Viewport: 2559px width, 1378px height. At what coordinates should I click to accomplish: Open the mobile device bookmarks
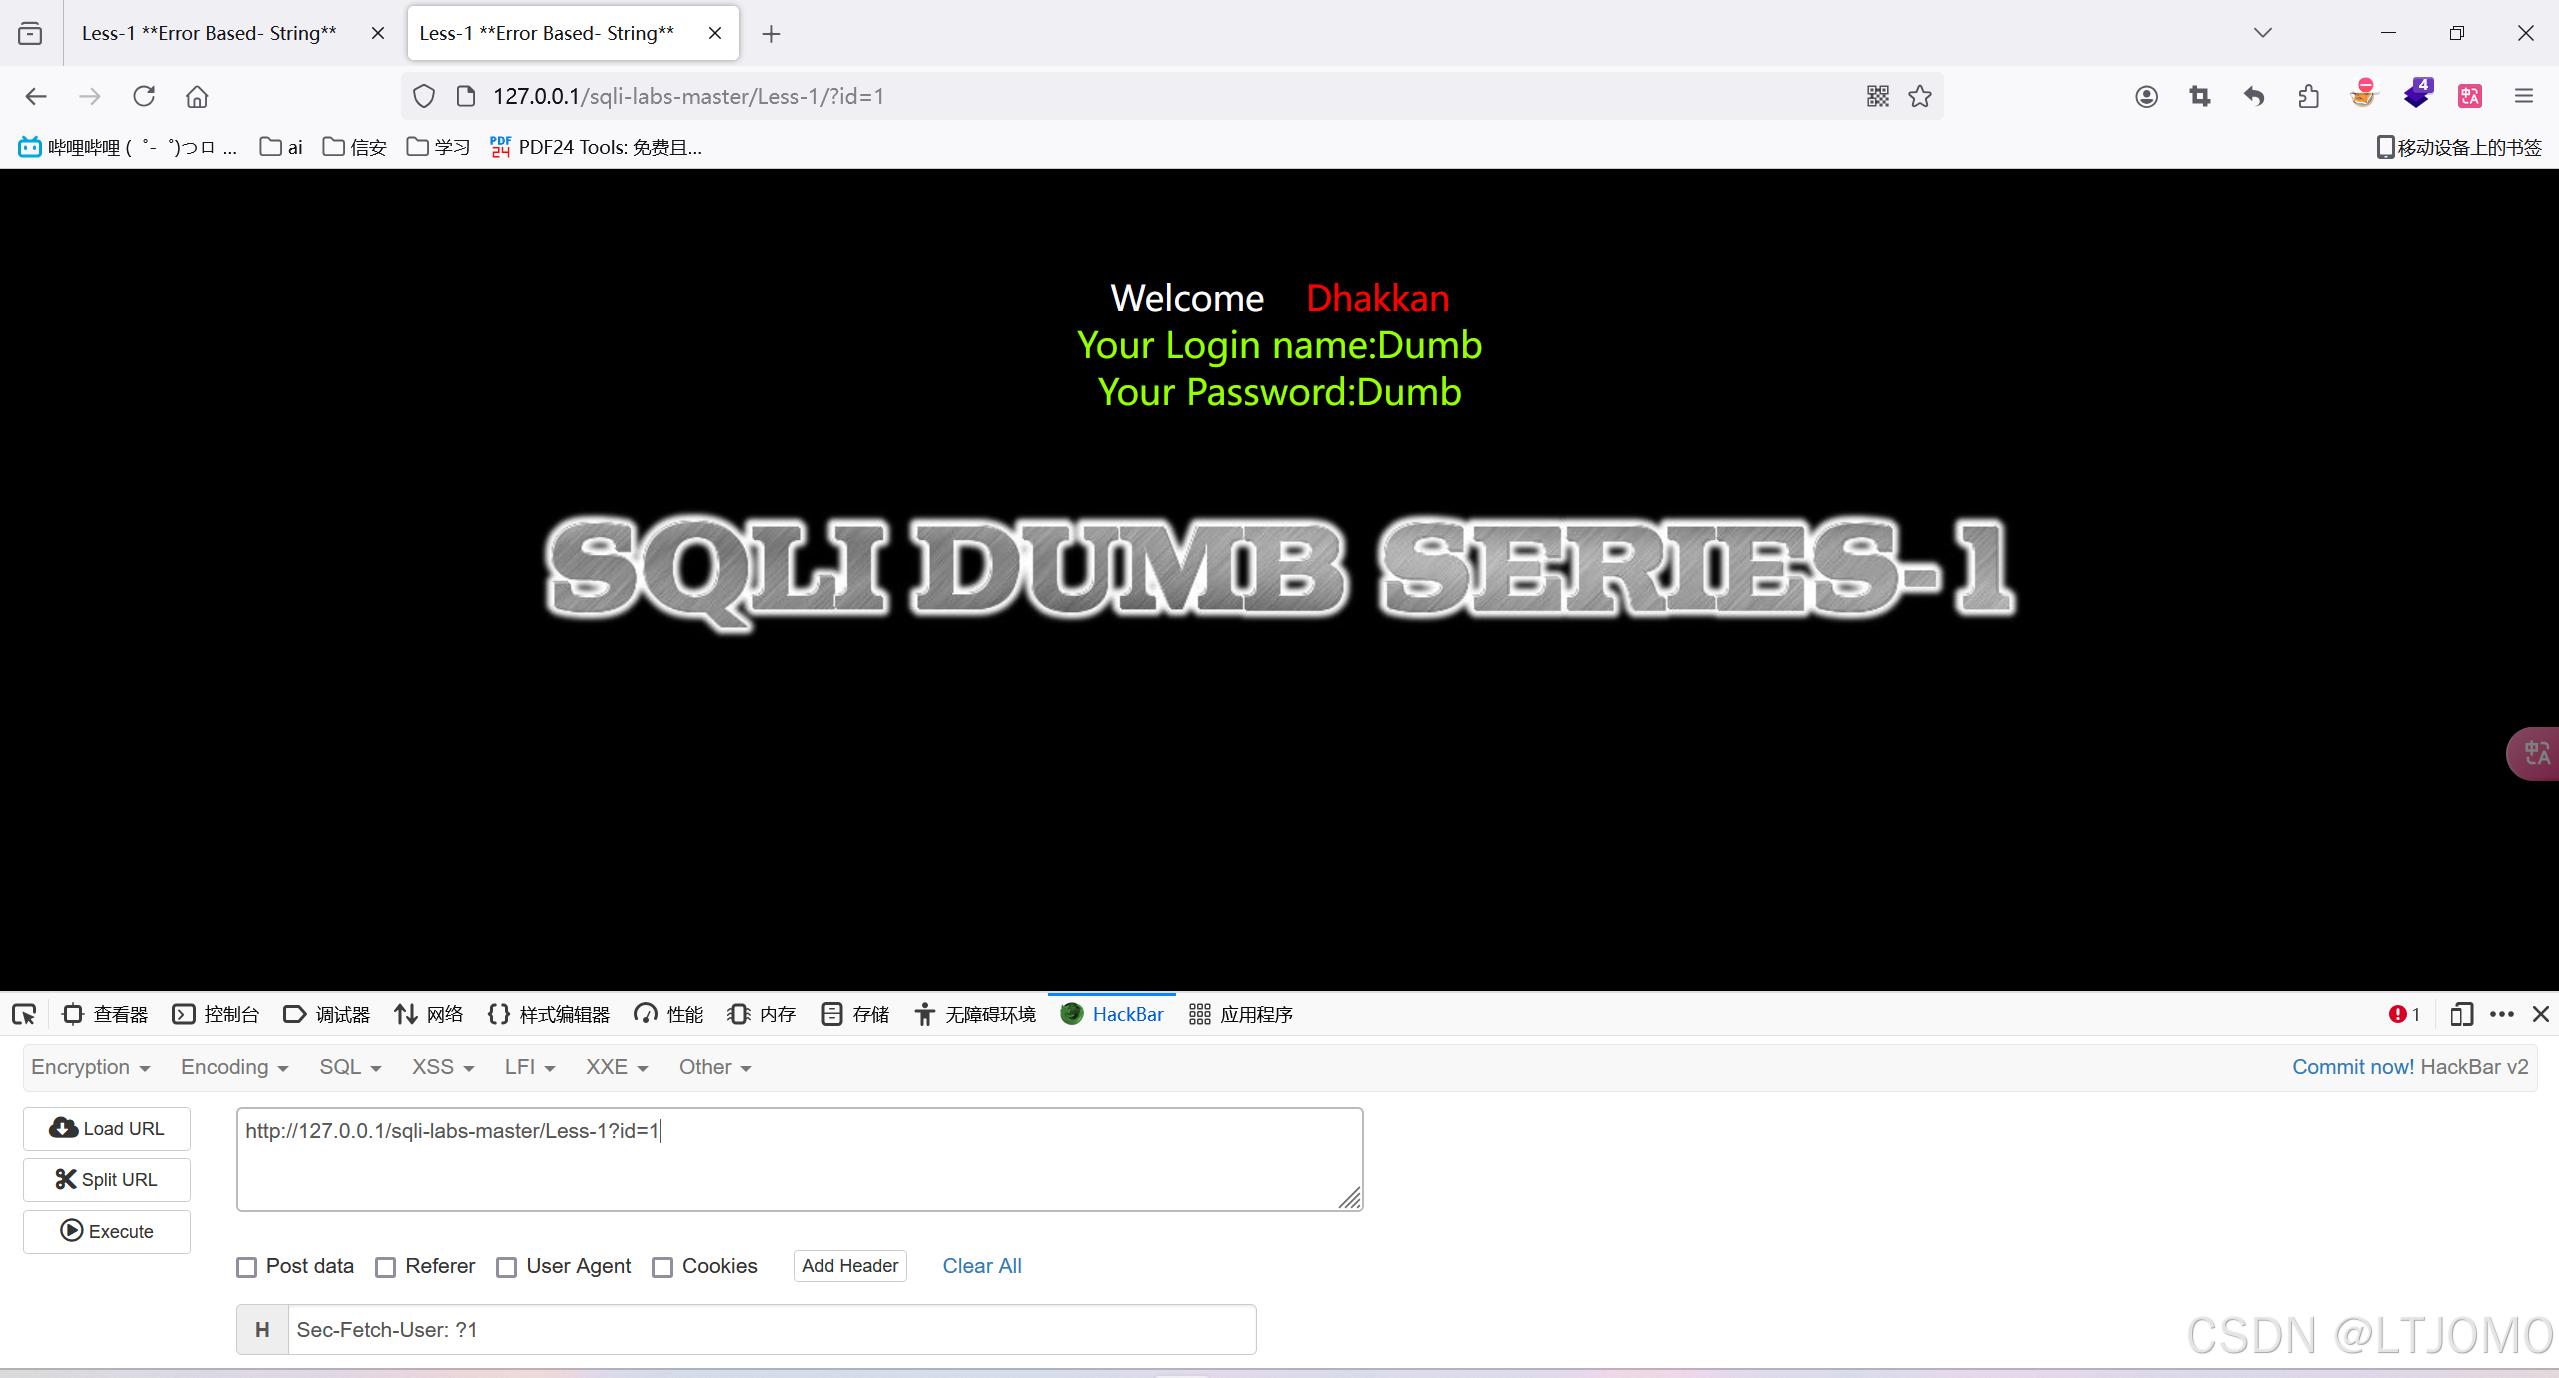point(2458,147)
